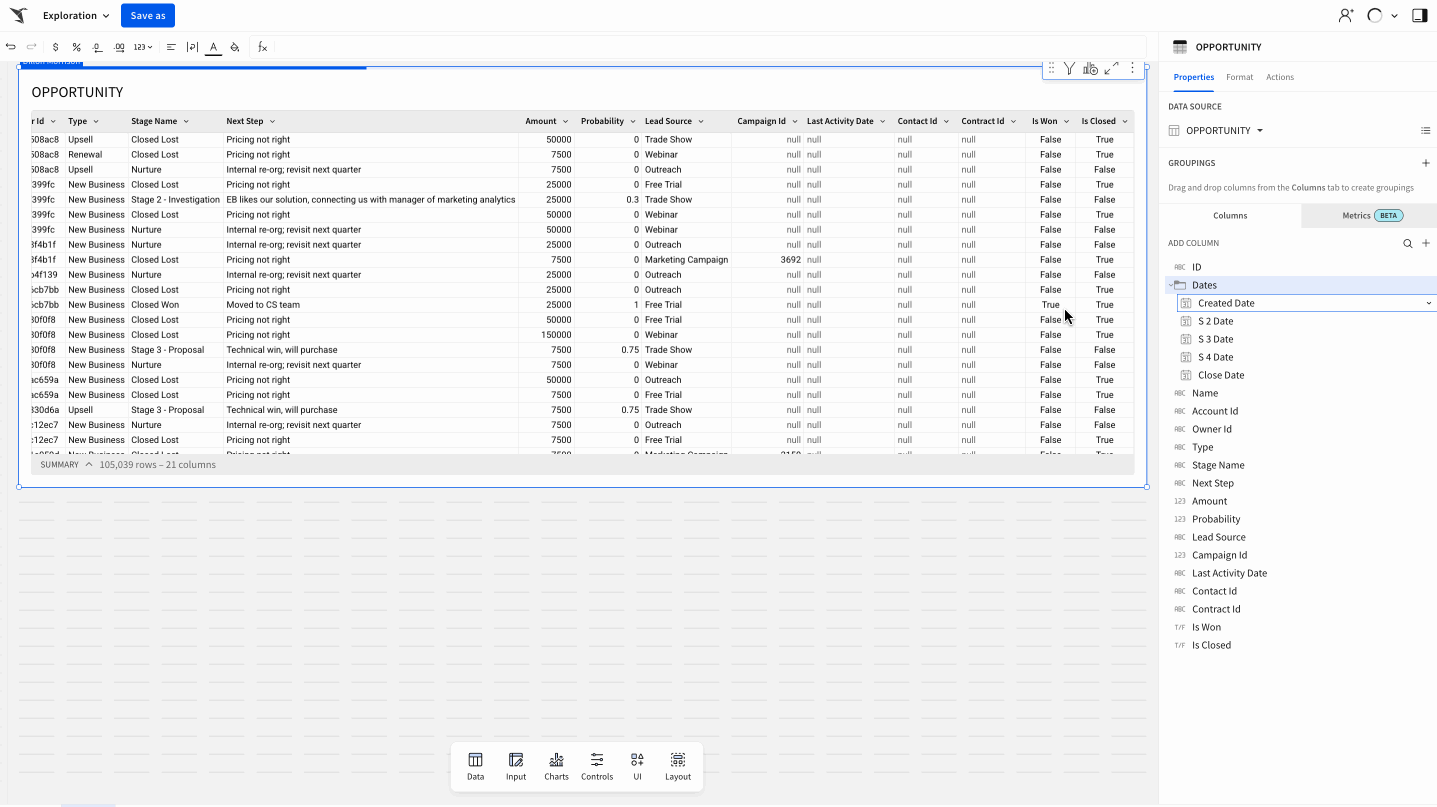This screenshot has width=1437, height=807.
Task: Collapse the Dates folder in the column list
Action: [x=1170, y=284]
